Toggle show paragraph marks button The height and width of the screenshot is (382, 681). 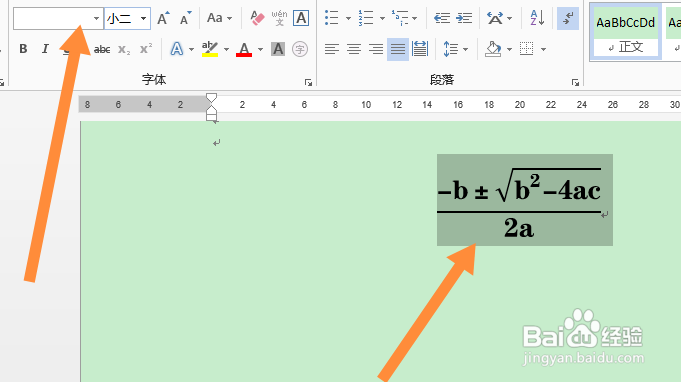coord(568,18)
